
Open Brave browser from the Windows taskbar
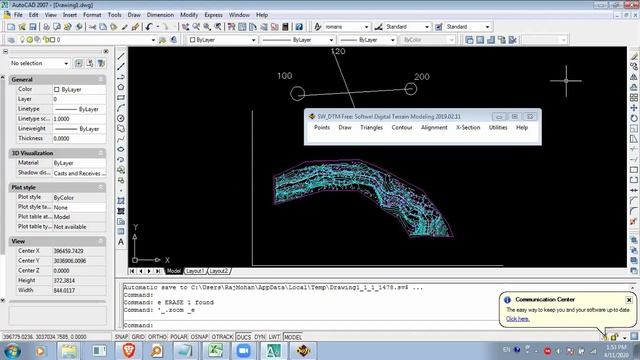[x=129, y=351]
